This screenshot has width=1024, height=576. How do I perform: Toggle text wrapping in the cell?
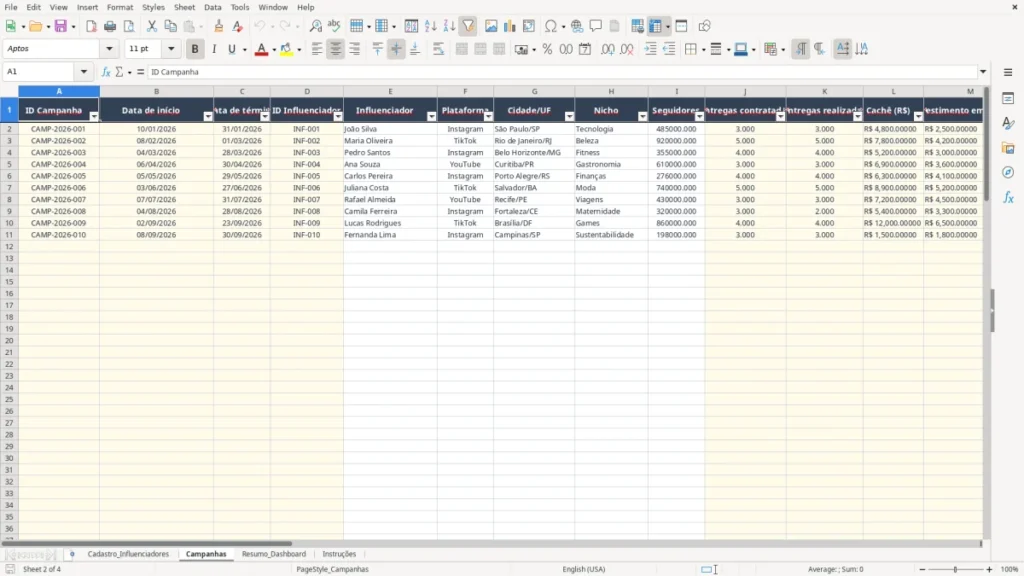tap(438, 49)
